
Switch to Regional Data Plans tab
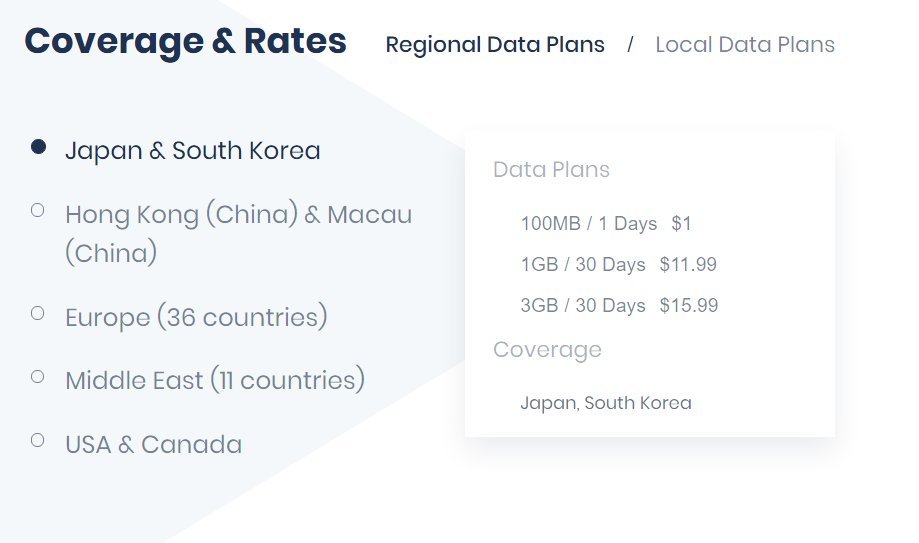click(x=495, y=45)
